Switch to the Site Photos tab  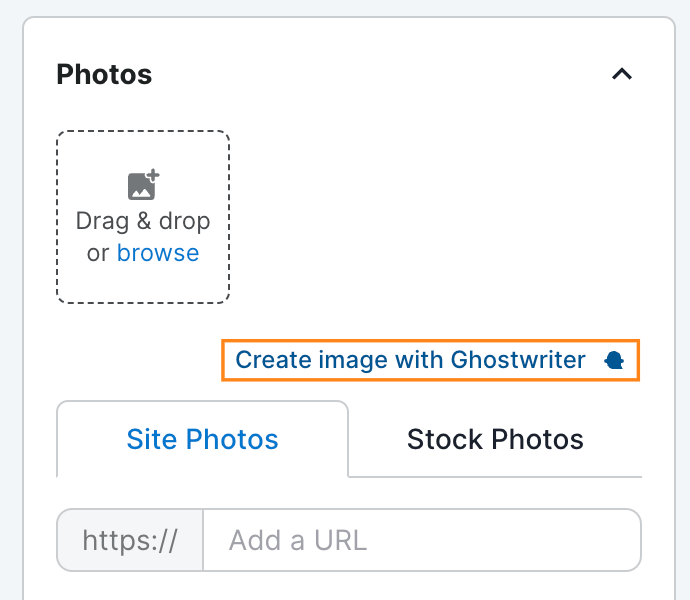pos(202,439)
